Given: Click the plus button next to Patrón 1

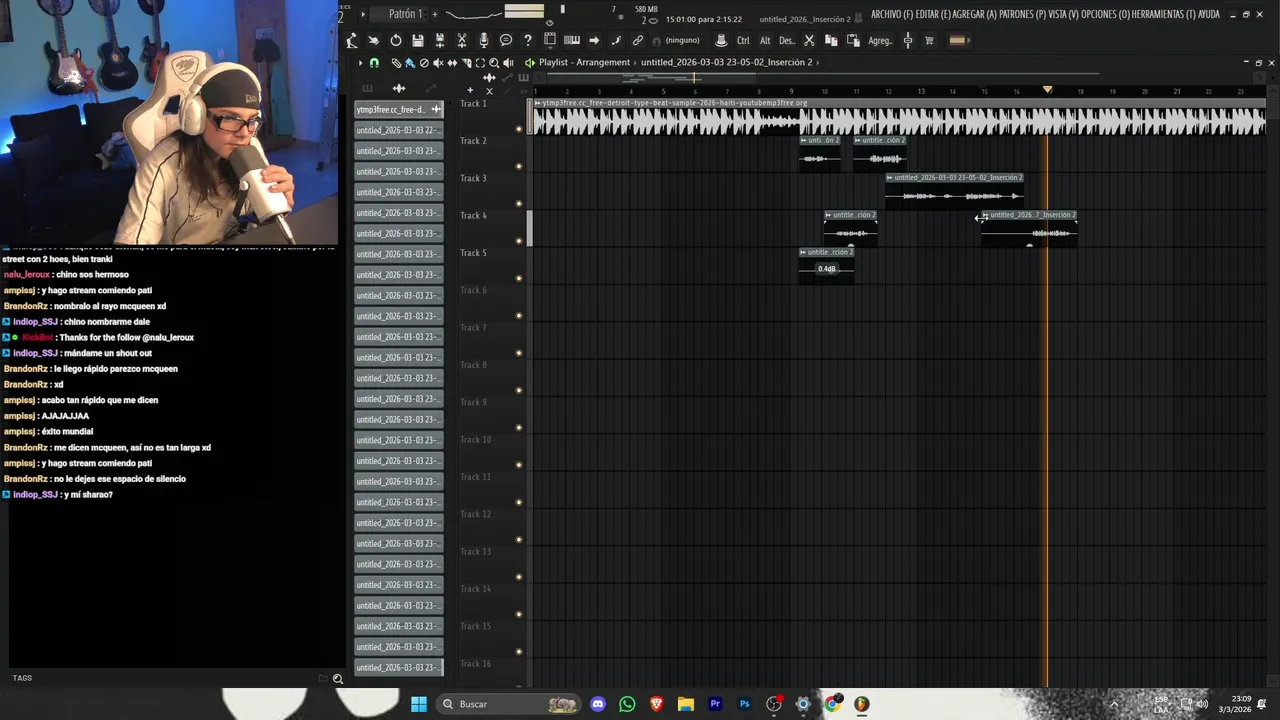Looking at the screenshot, I should [x=435, y=14].
